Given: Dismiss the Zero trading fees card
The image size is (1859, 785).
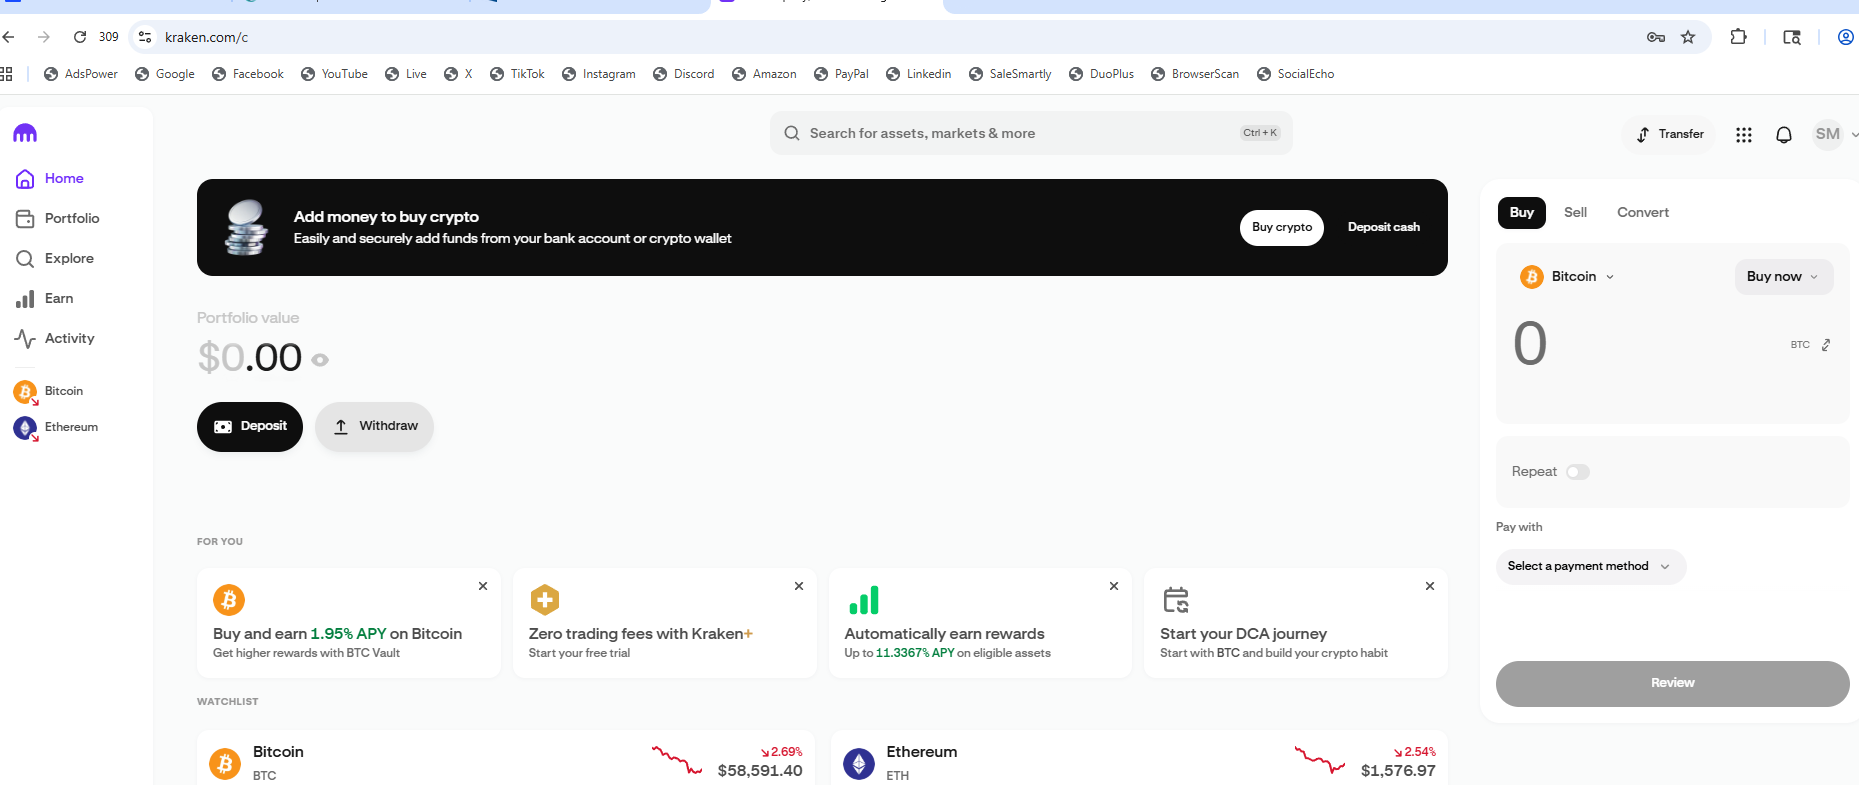Looking at the screenshot, I should coord(799,586).
